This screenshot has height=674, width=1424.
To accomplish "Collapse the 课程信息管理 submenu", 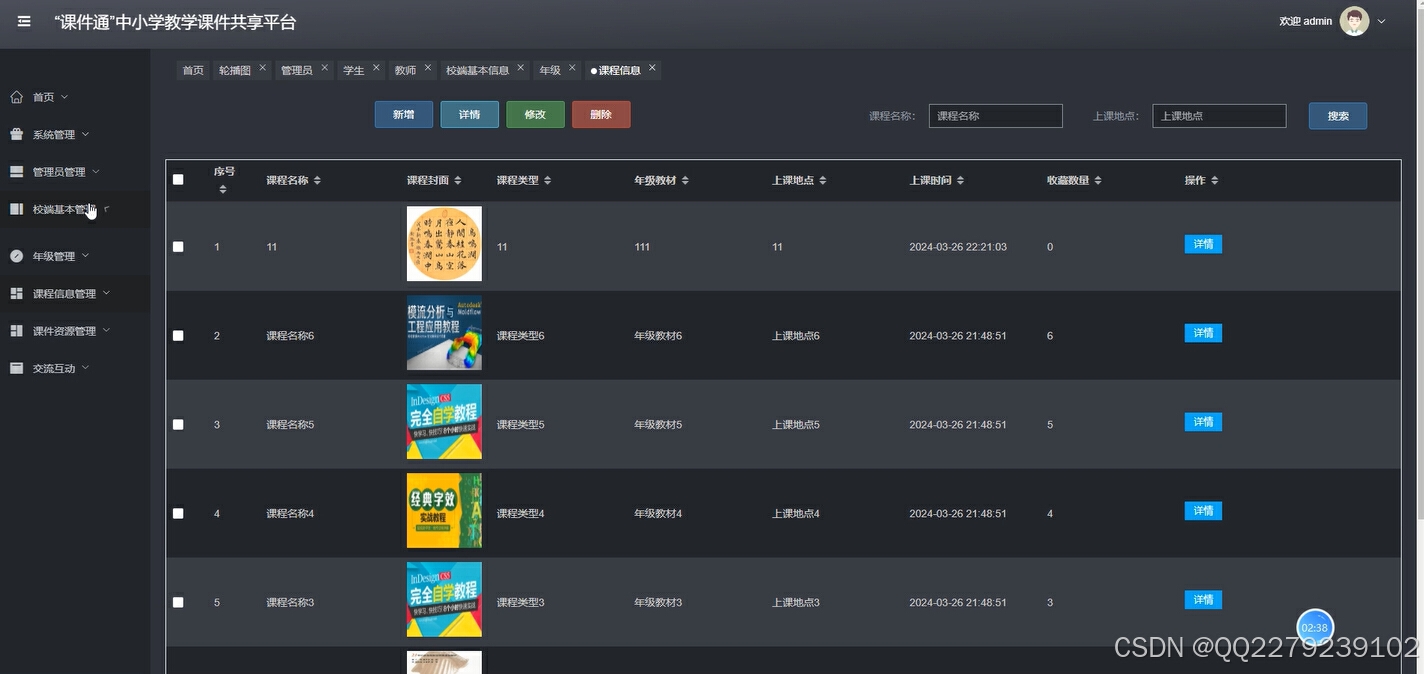I will [x=62, y=292].
